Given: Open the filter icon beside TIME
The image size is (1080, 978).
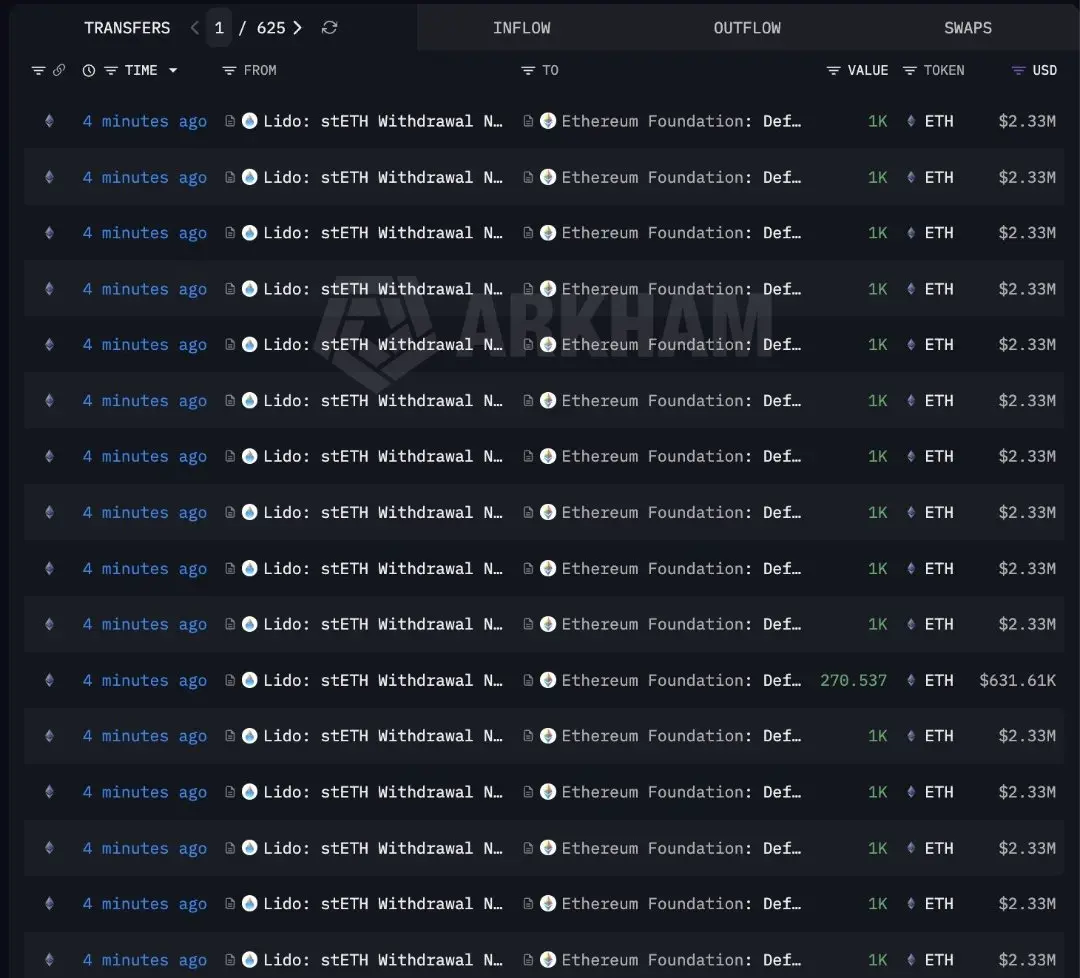Looking at the screenshot, I should [110, 70].
